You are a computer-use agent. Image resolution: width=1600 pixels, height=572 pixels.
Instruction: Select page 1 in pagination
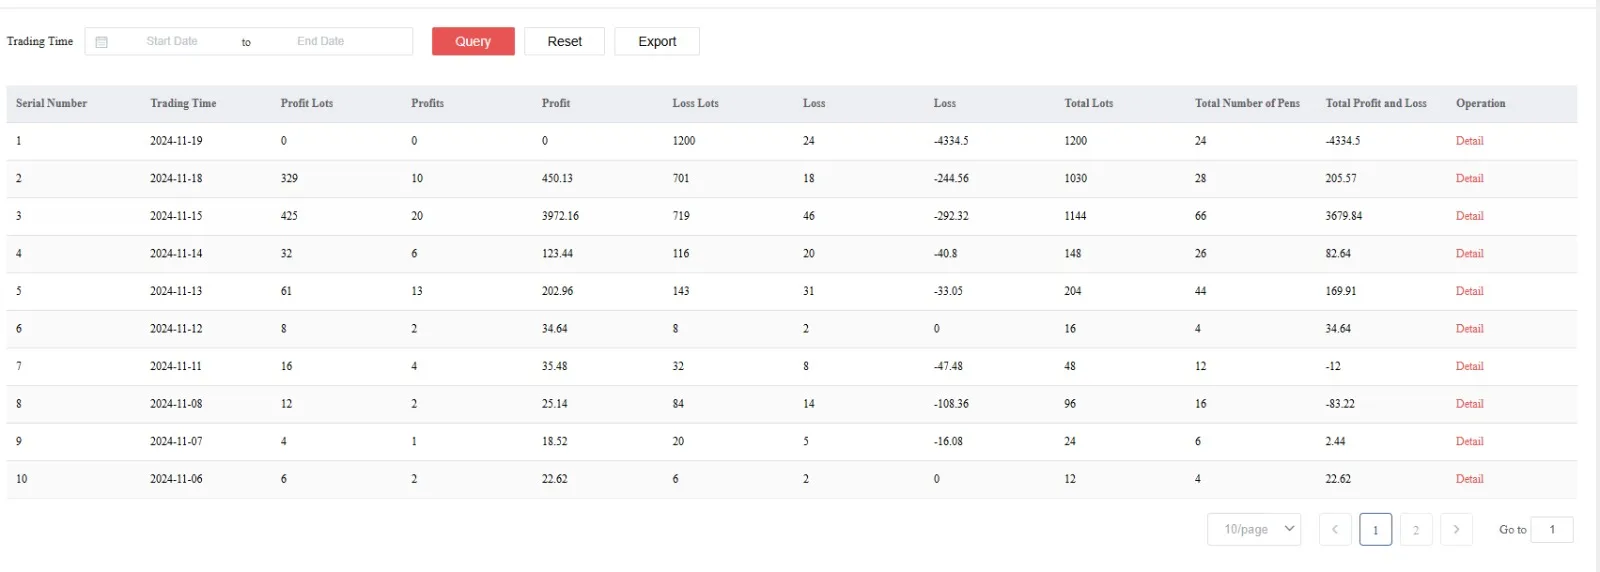[1375, 530]
